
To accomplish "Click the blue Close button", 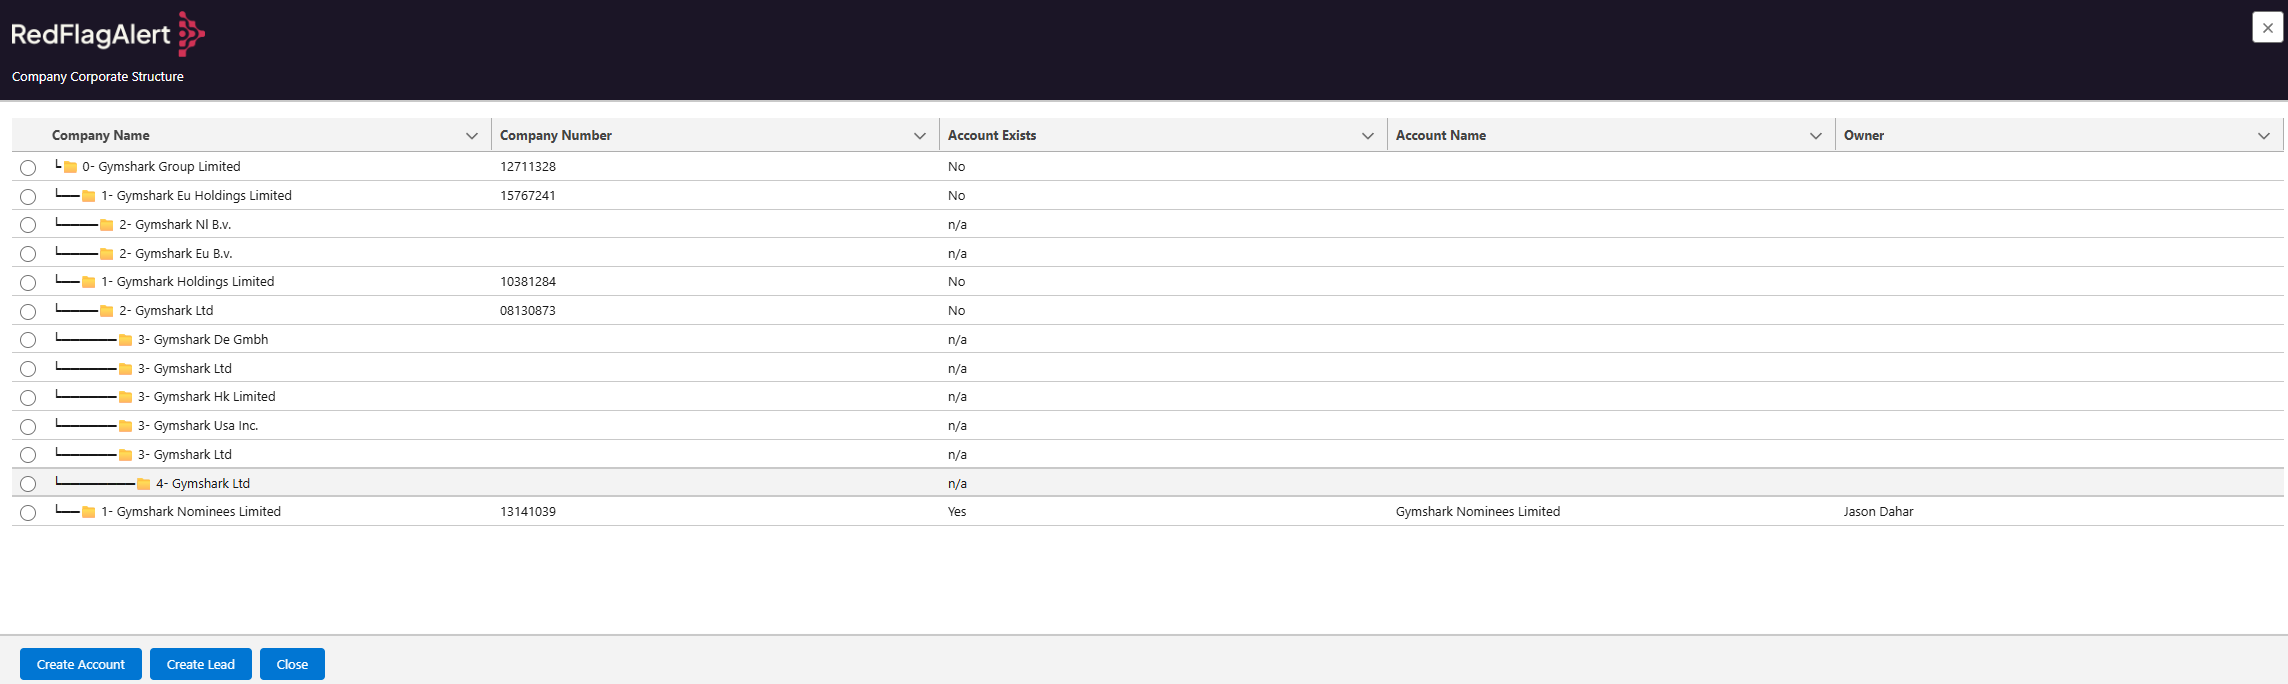I will click(x=292, y=664).
